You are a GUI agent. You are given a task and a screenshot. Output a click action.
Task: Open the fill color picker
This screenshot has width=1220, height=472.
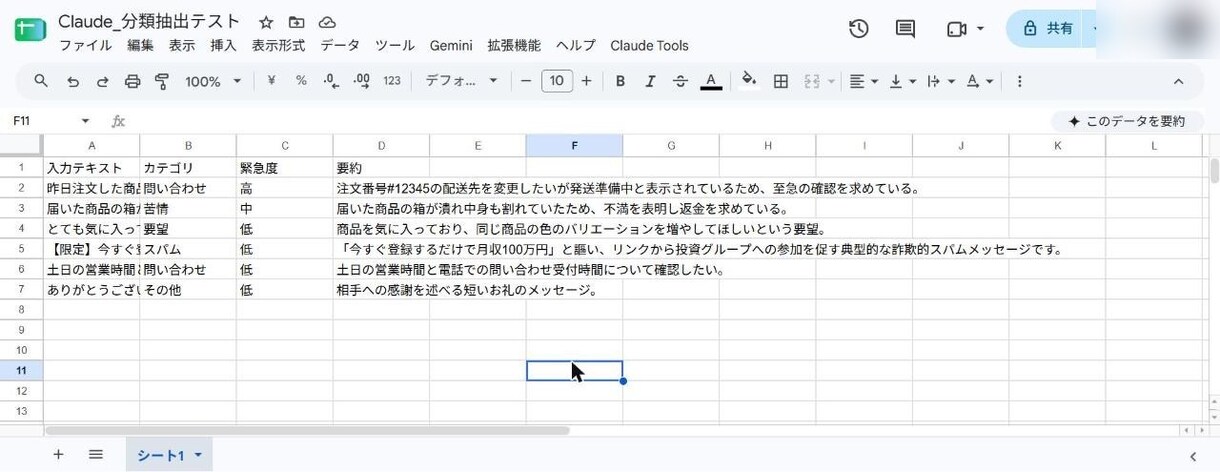tap(749, 81)
